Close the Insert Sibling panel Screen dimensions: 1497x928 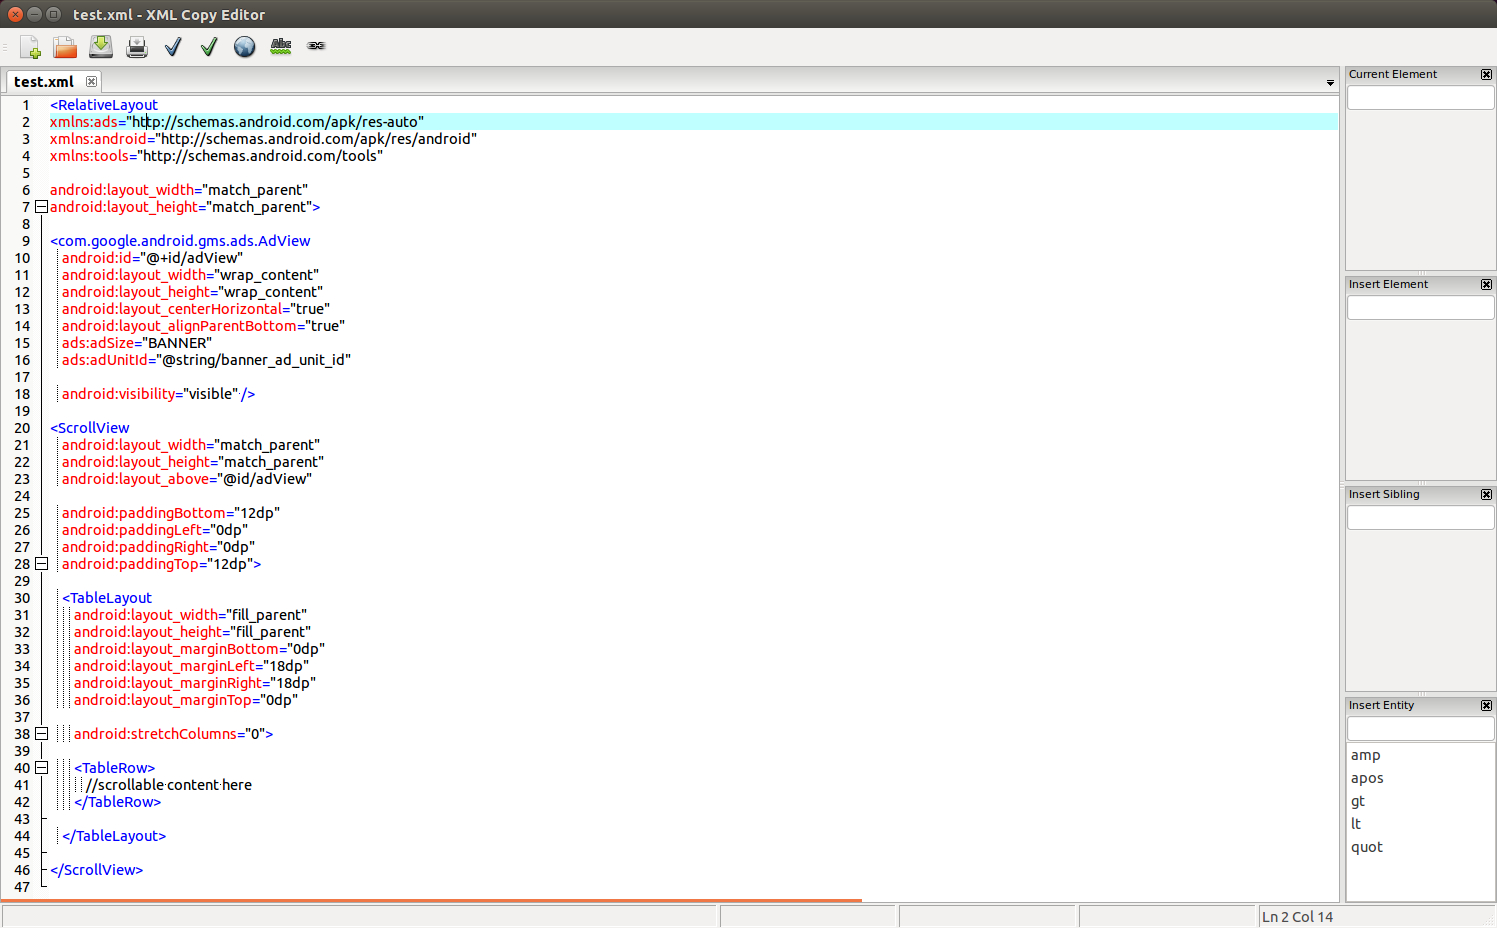1486,493
